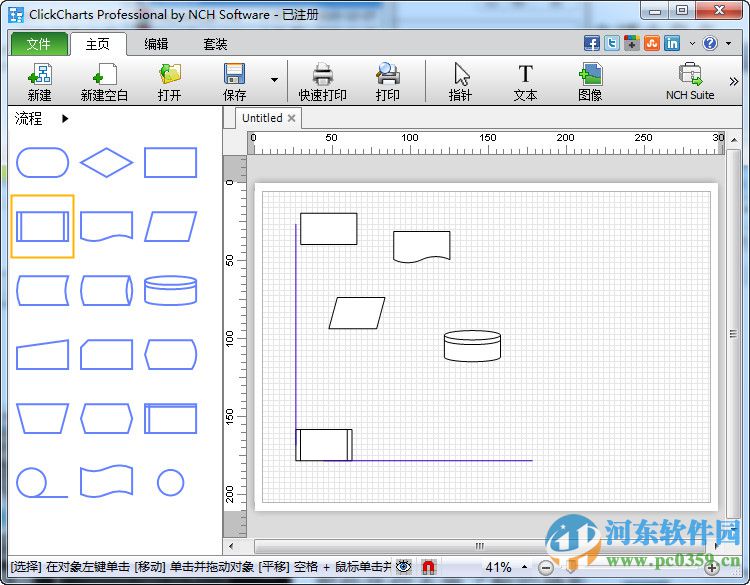Click the document shape on the canvas
Image resolution: width=750 pixels, height=585 pixels.
pyautogui.click(x=421, y=246)
